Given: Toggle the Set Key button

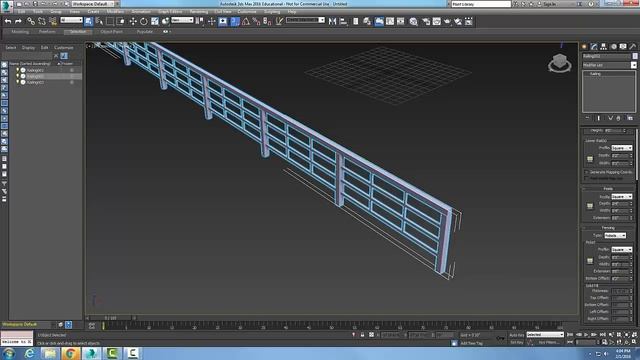Looking at the screenshot, I should [x=517, y=342].
